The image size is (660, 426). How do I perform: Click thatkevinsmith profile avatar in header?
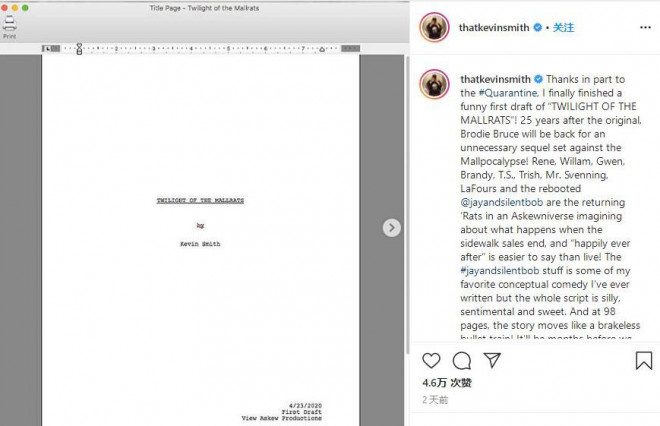(x=434, y=27)
